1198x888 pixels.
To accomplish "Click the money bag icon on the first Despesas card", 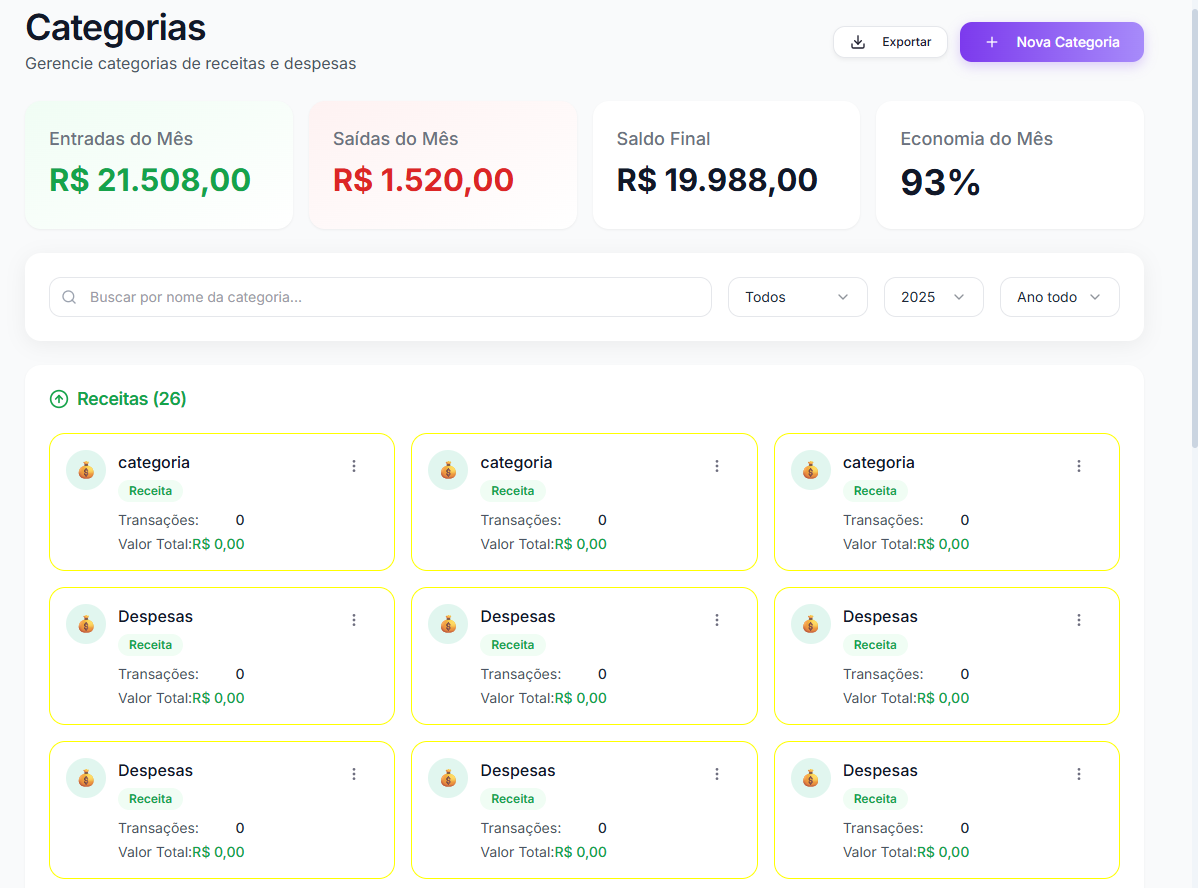I will pos(85,623).
